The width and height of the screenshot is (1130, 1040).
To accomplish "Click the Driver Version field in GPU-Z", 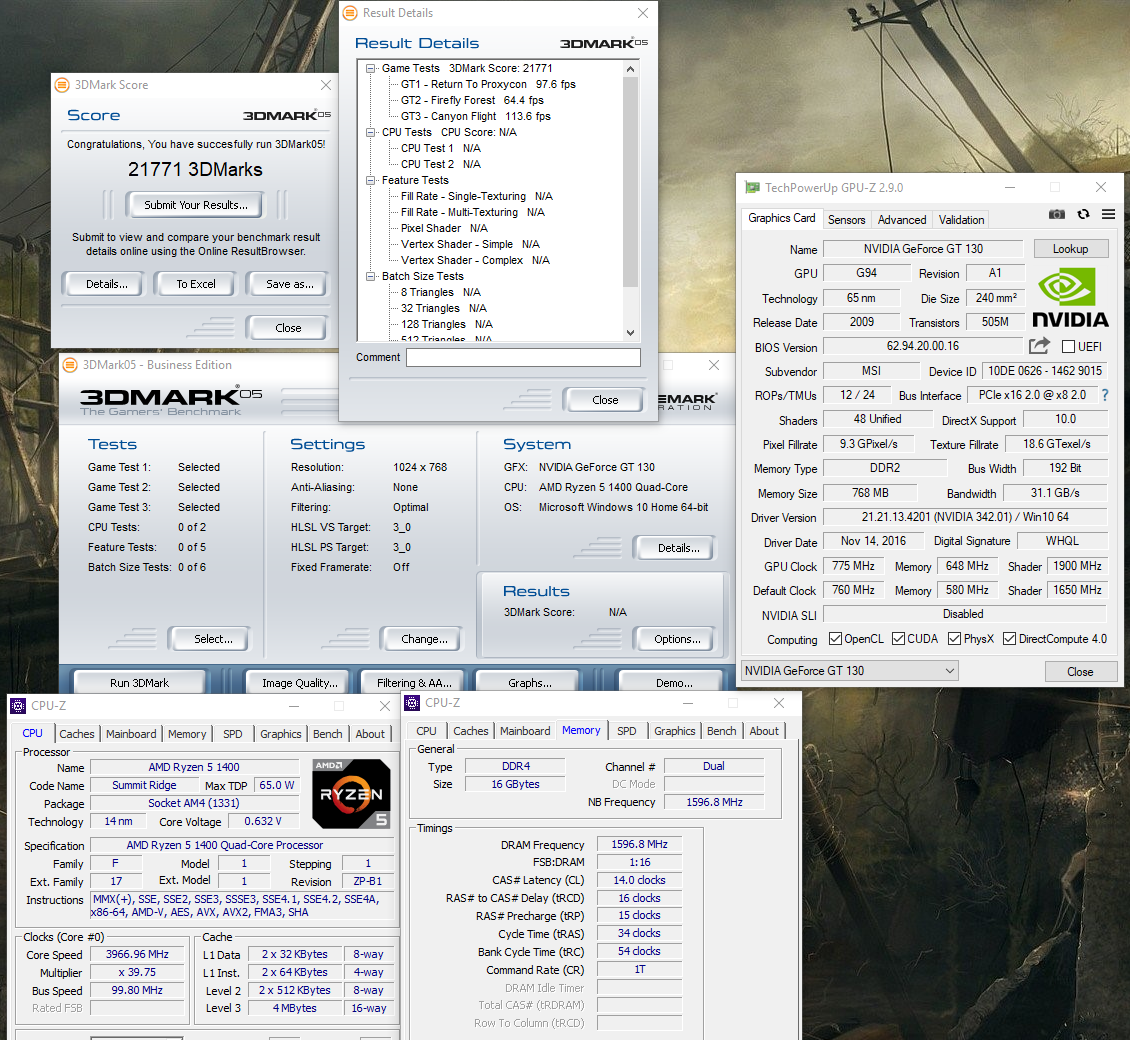I will coord(965,517).
